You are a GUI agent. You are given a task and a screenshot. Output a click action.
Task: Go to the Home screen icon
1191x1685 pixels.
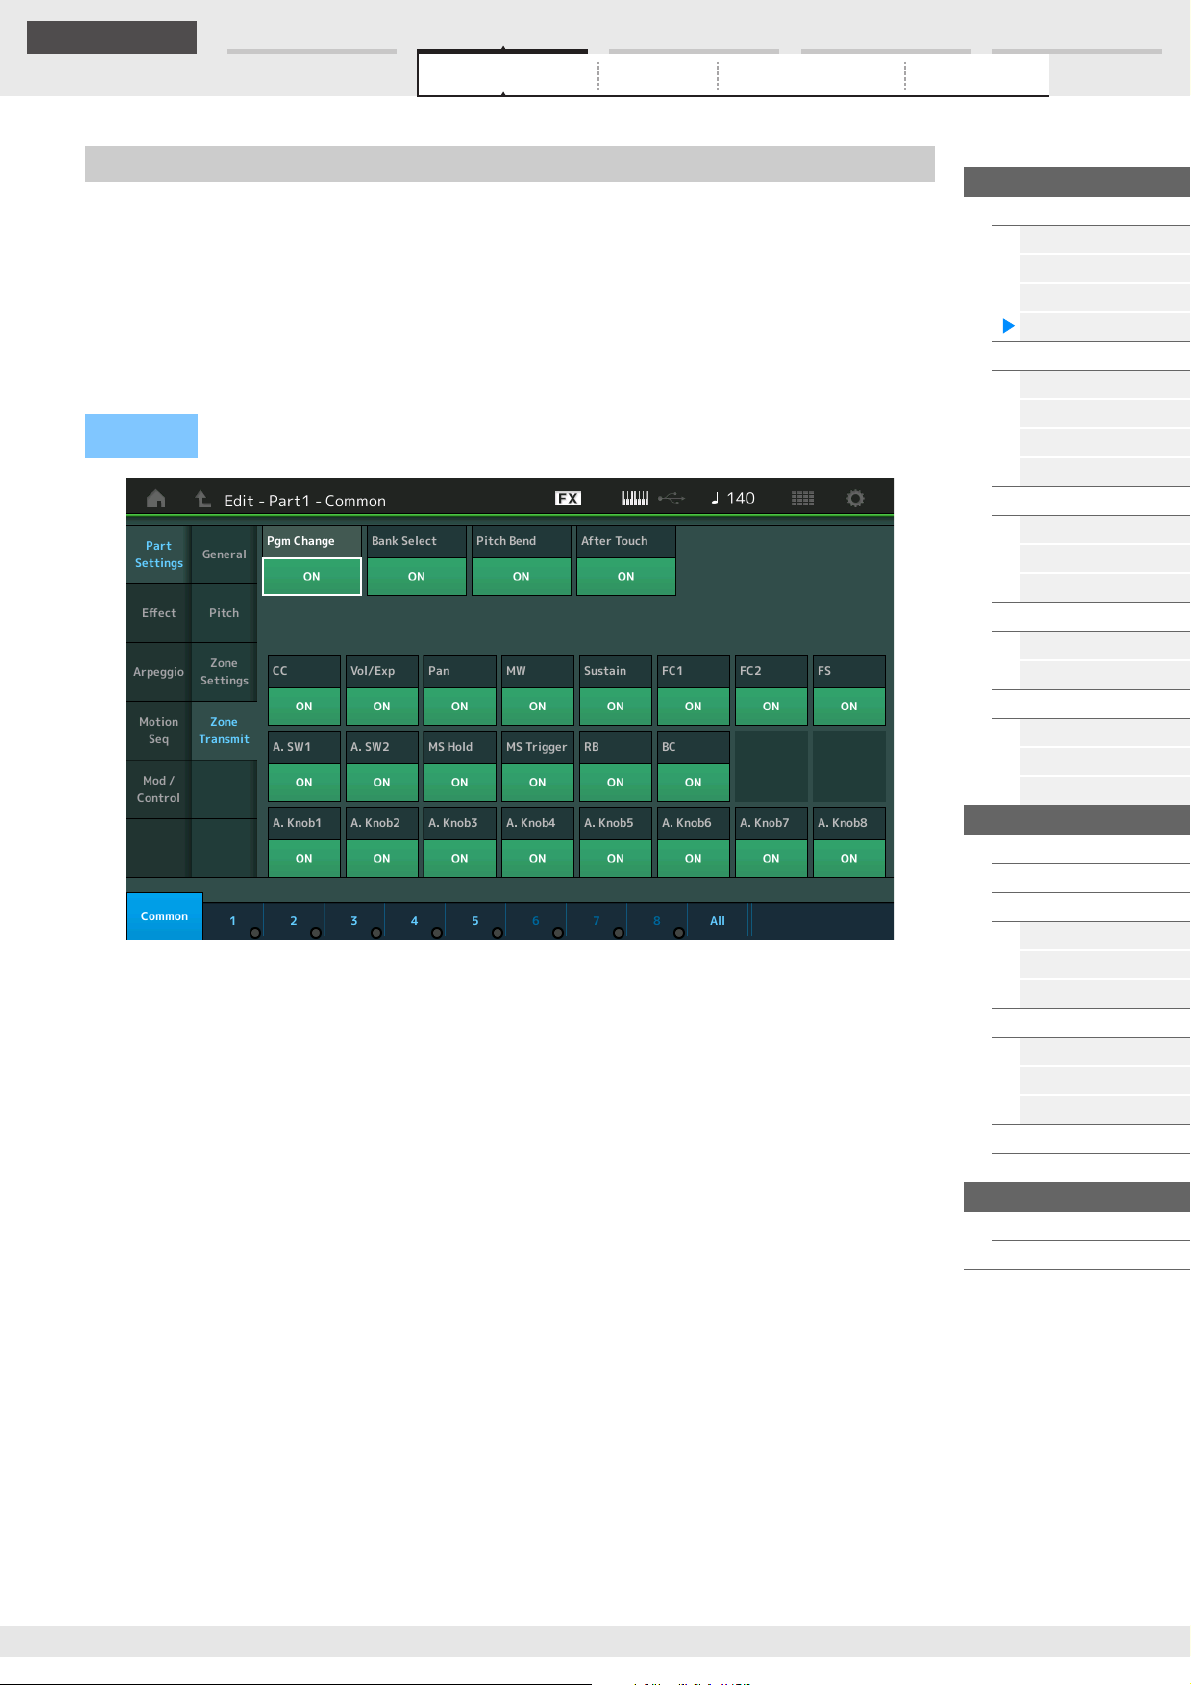(156, 499)
